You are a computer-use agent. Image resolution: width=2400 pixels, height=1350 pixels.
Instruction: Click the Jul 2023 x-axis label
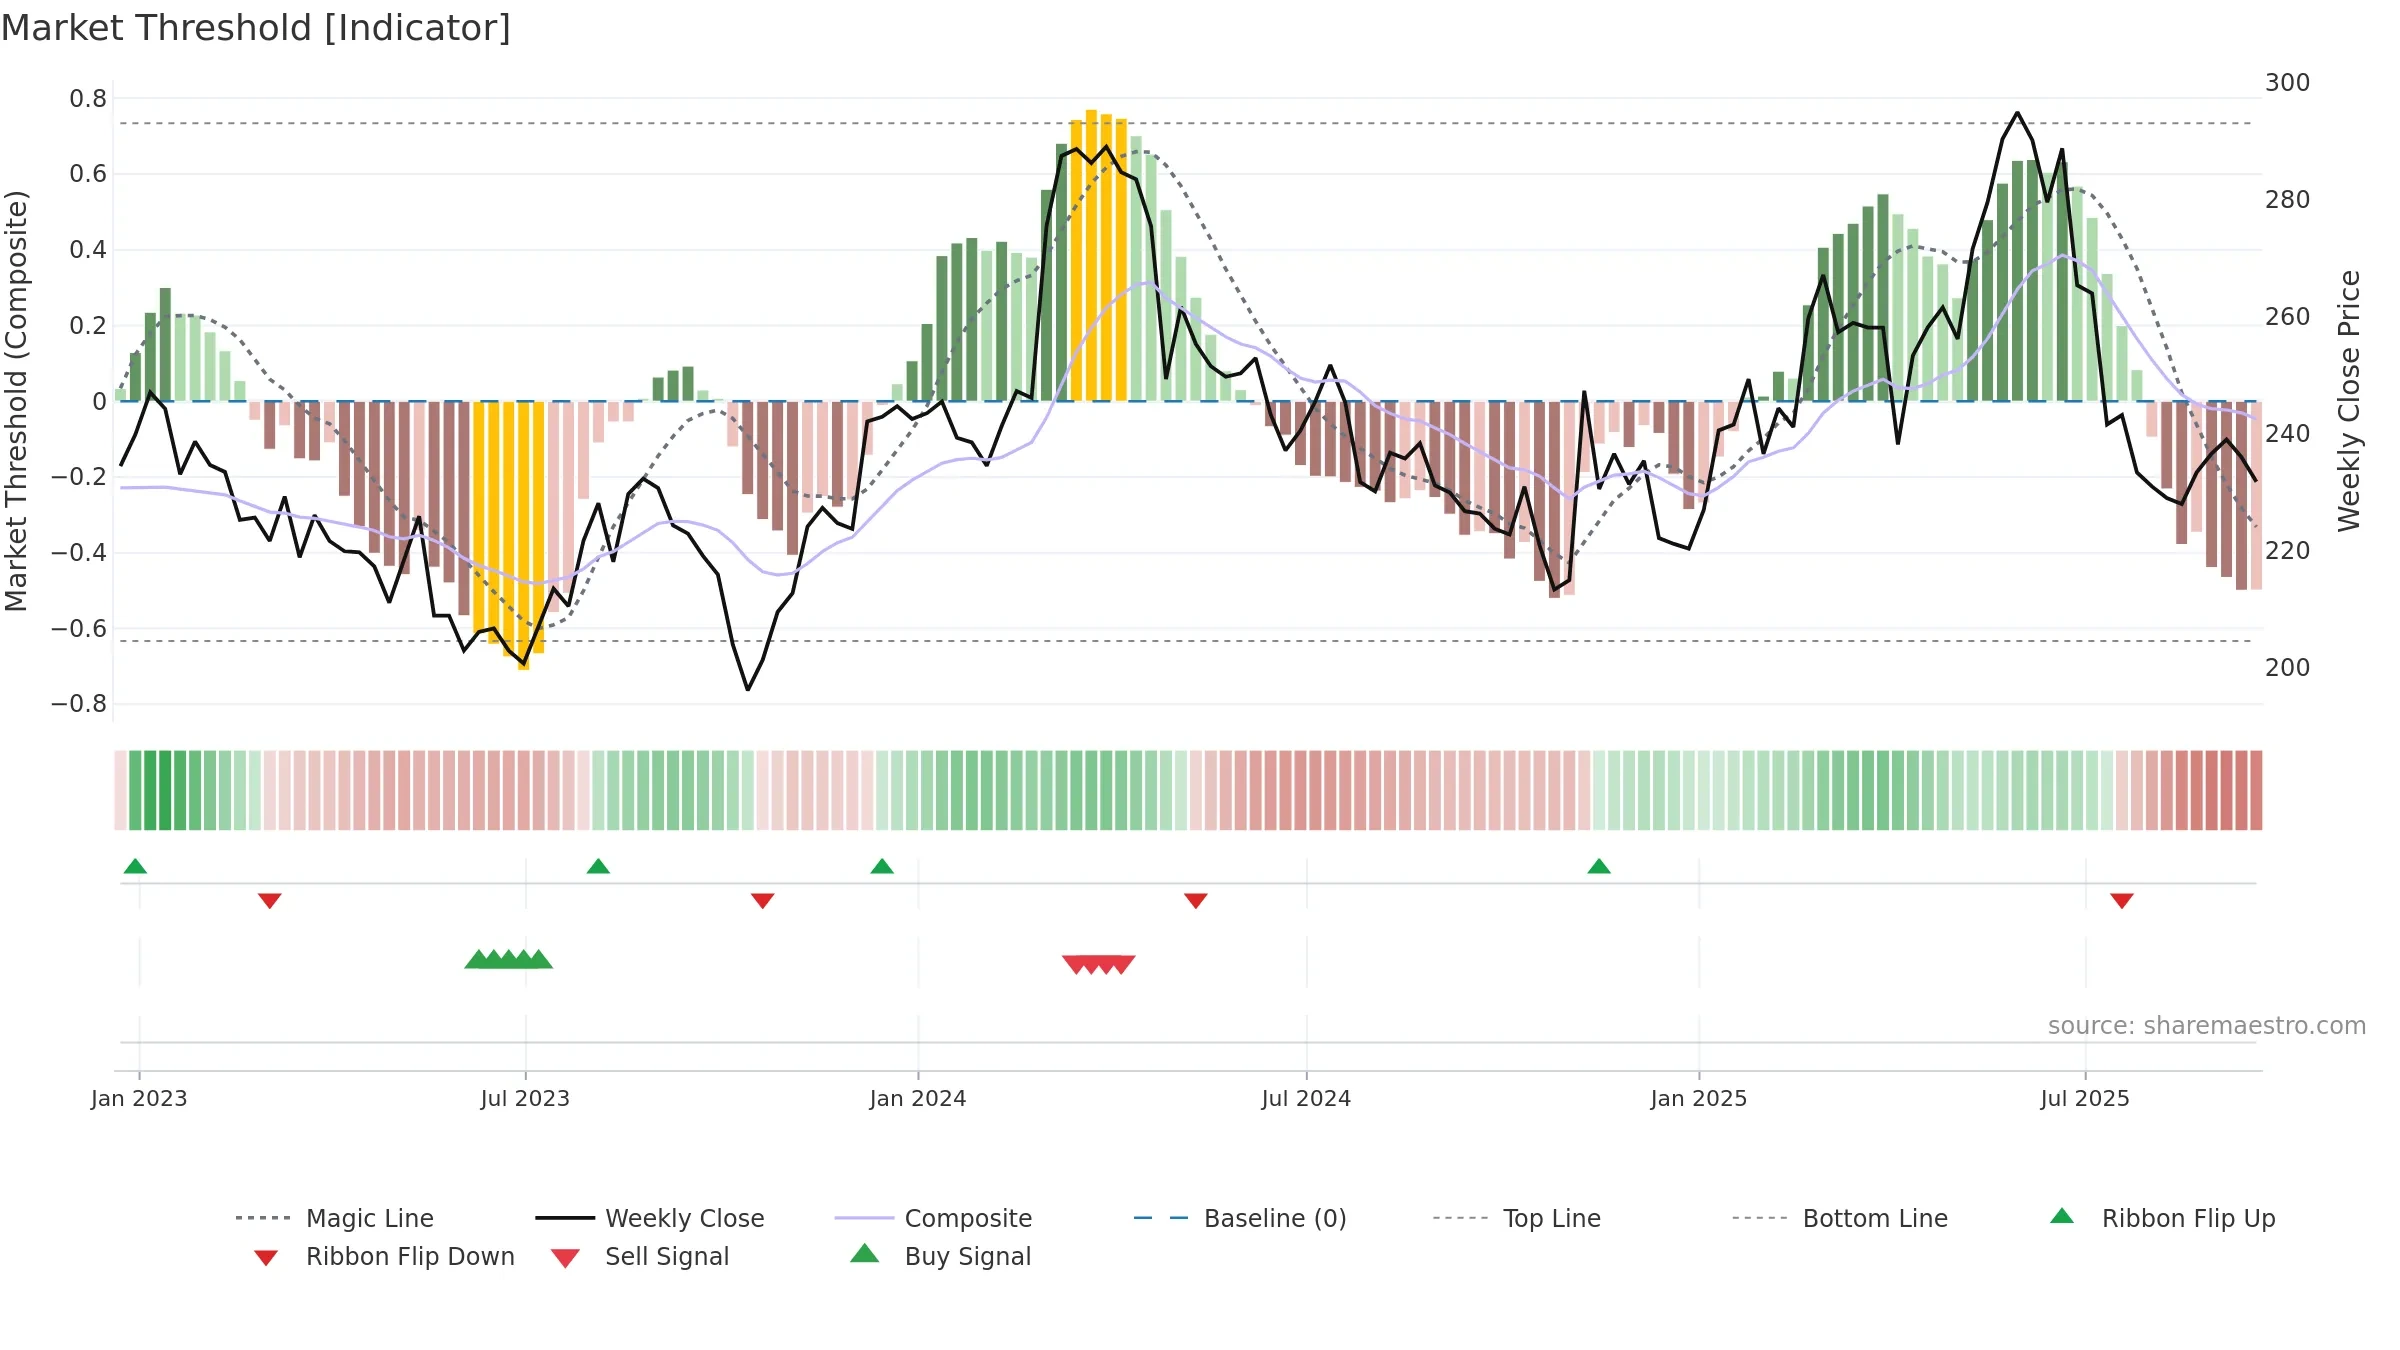pos(525,1099)
